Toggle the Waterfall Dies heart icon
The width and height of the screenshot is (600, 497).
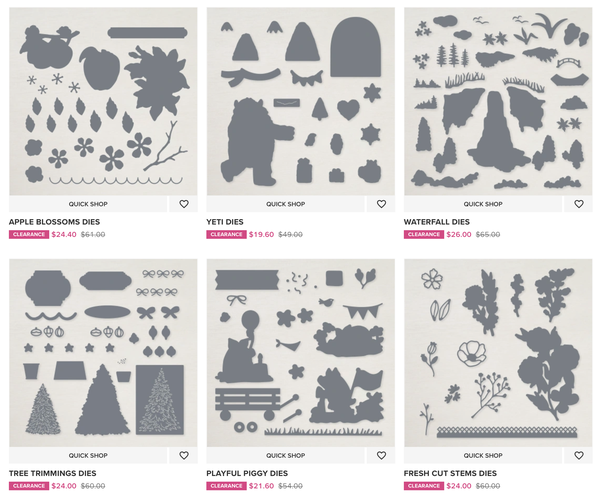(579, 204)
